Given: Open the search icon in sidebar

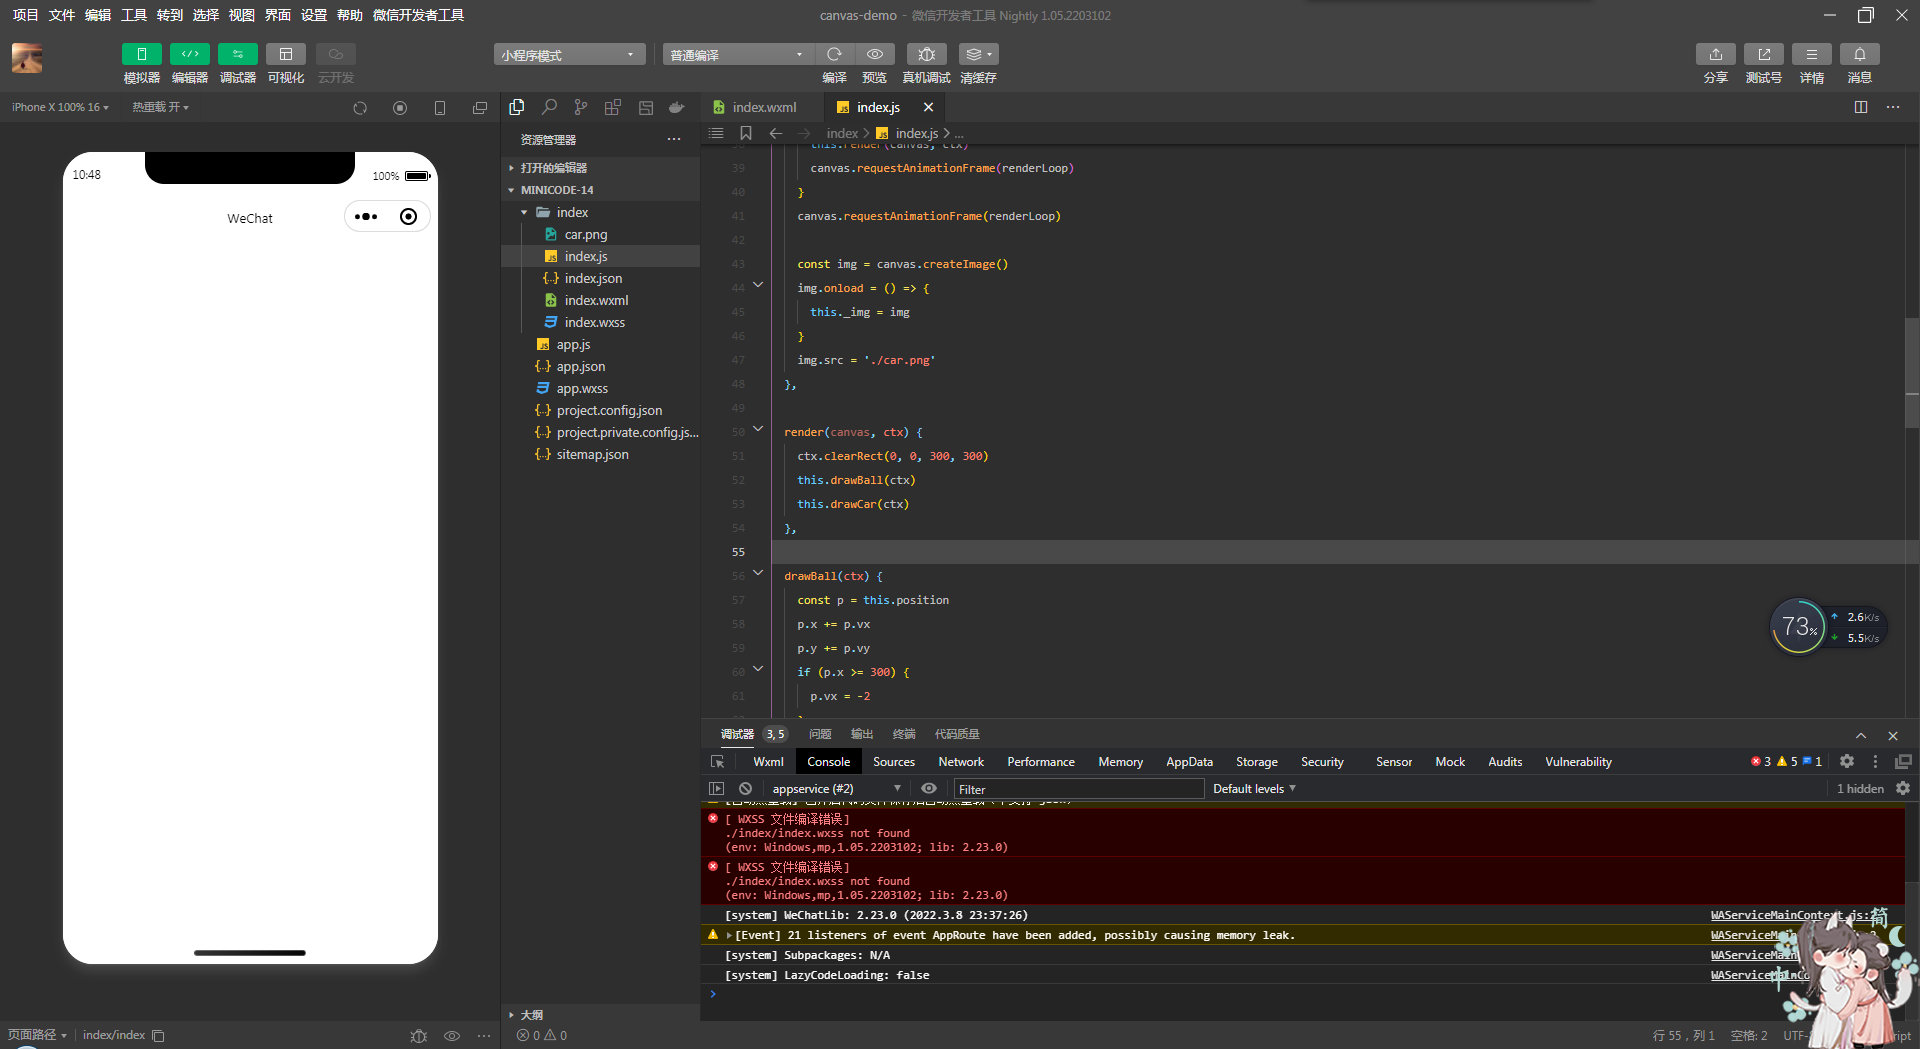Looking at the screenshot, I should [x=549, y=107].
